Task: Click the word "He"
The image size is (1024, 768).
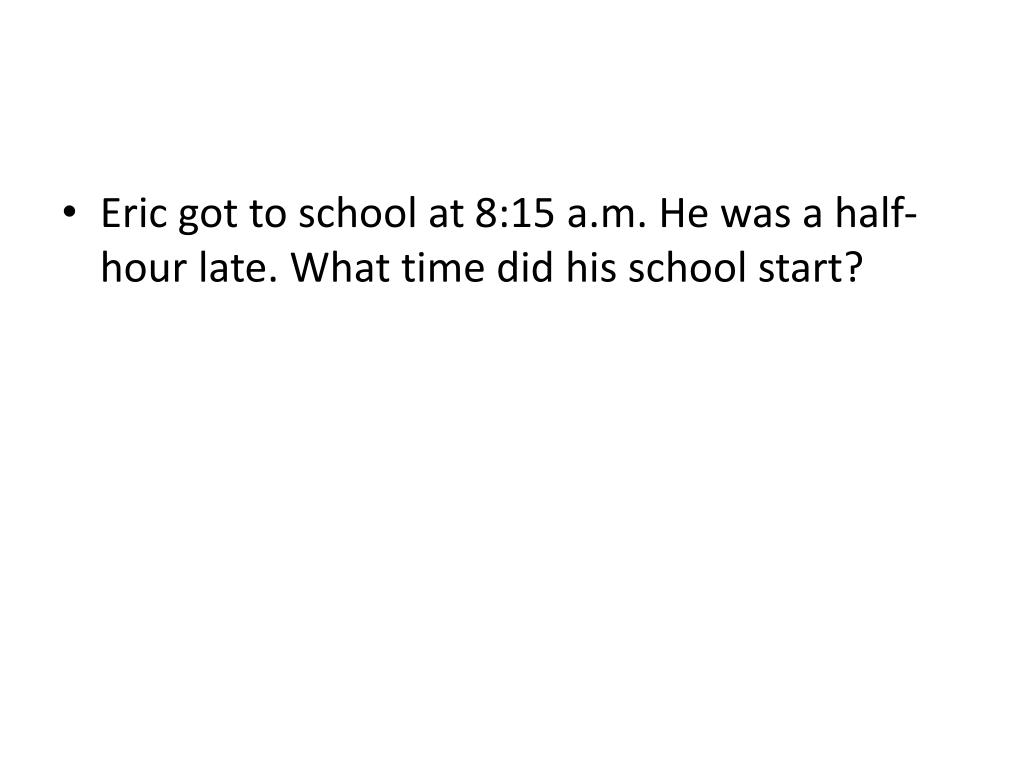Action: (x=683, y=214)
